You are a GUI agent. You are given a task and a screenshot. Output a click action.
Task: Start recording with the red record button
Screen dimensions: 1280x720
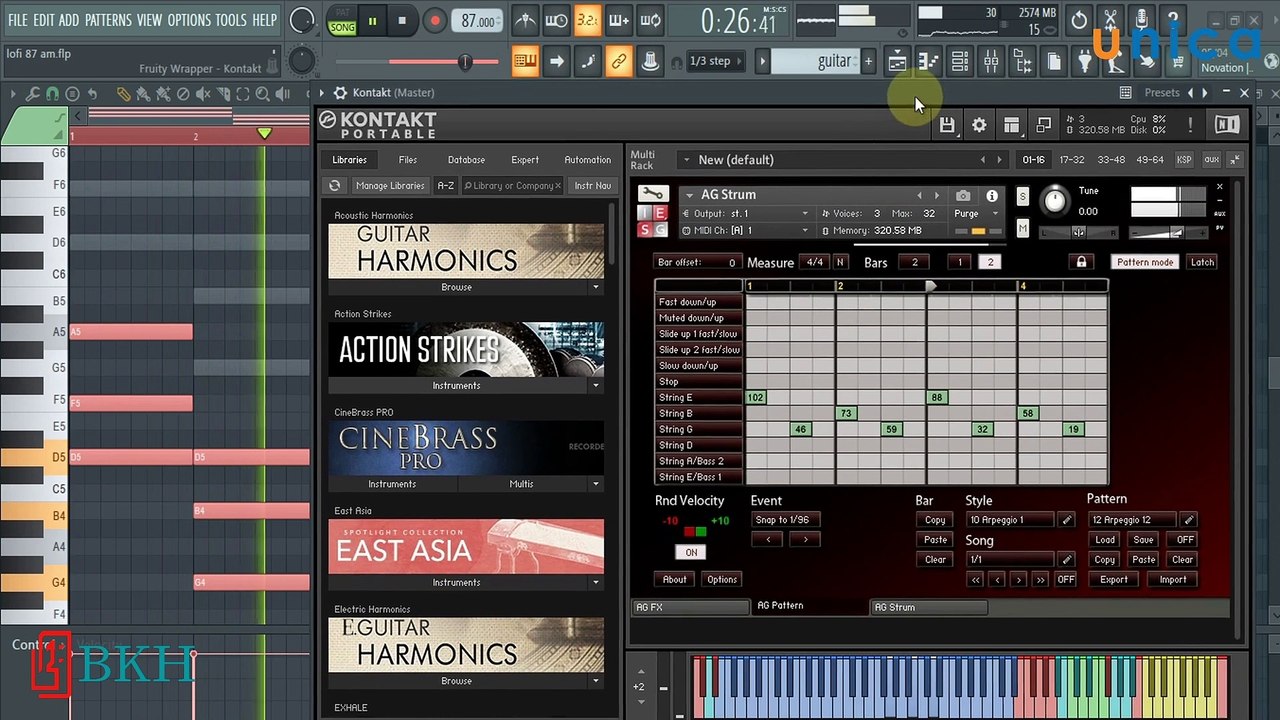pos(434,21)
